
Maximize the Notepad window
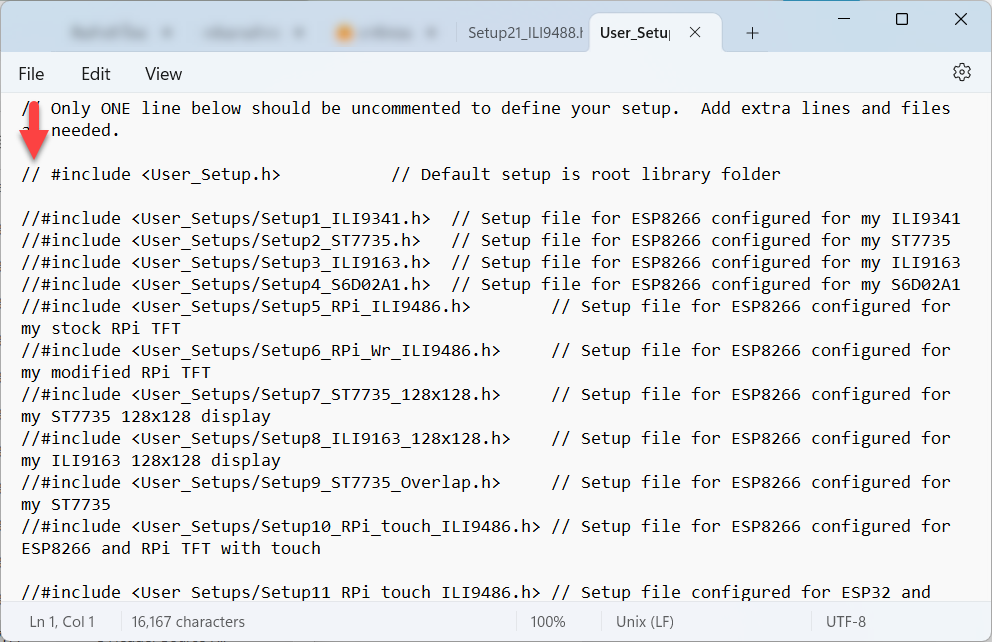pyautogui.click(x=902, y=19)
